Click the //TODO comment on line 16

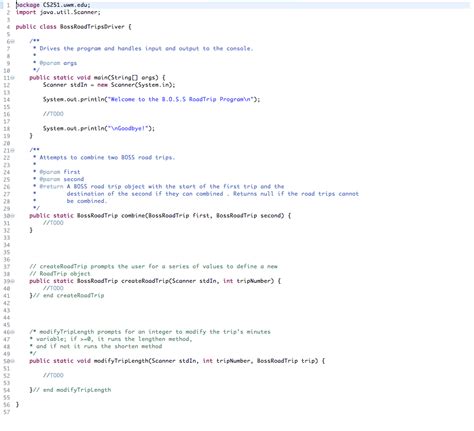coord(53,114)
